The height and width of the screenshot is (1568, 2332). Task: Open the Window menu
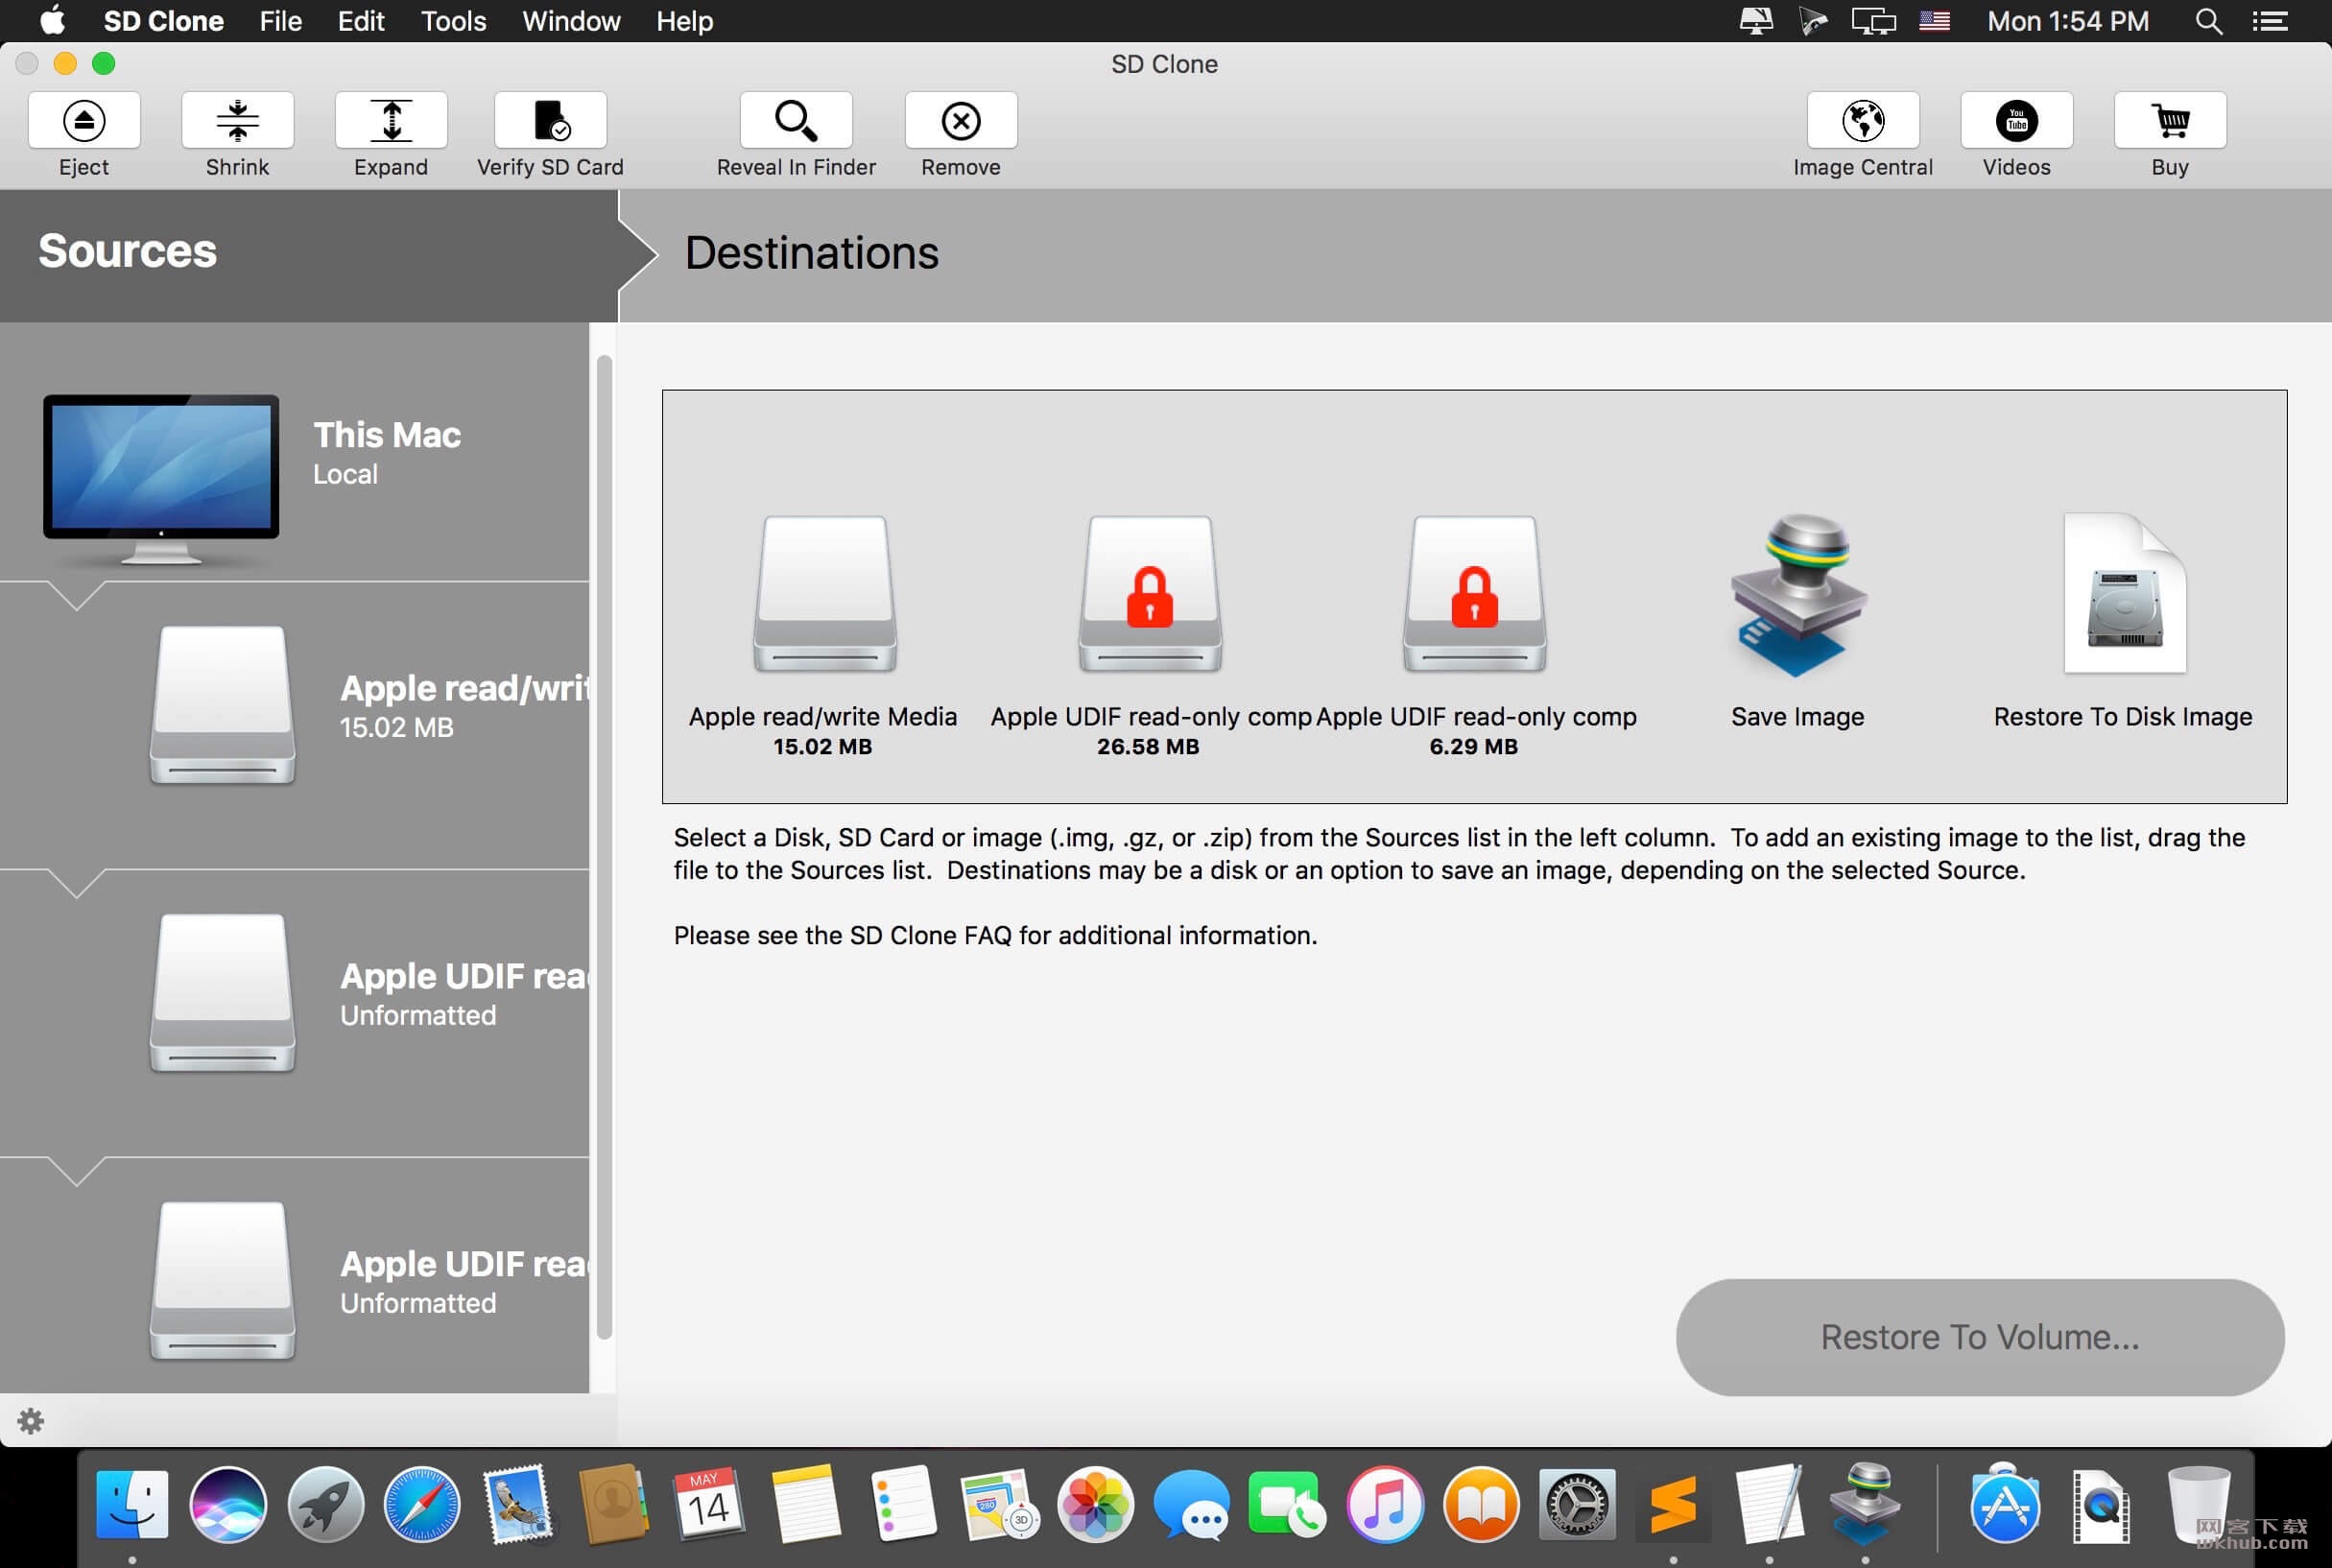571,21
